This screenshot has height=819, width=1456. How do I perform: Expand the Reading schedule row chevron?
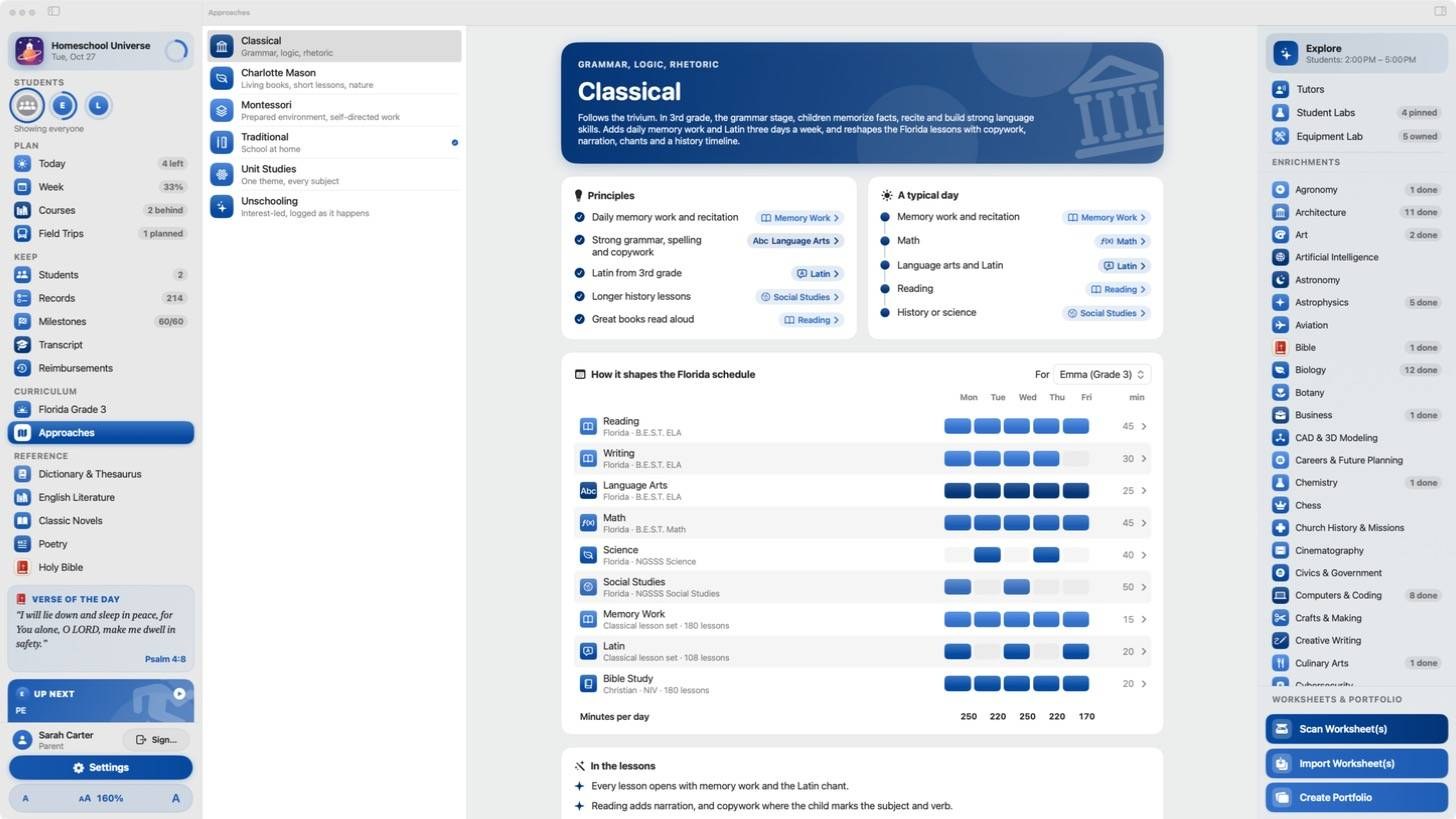click(x=1144, y=427)
